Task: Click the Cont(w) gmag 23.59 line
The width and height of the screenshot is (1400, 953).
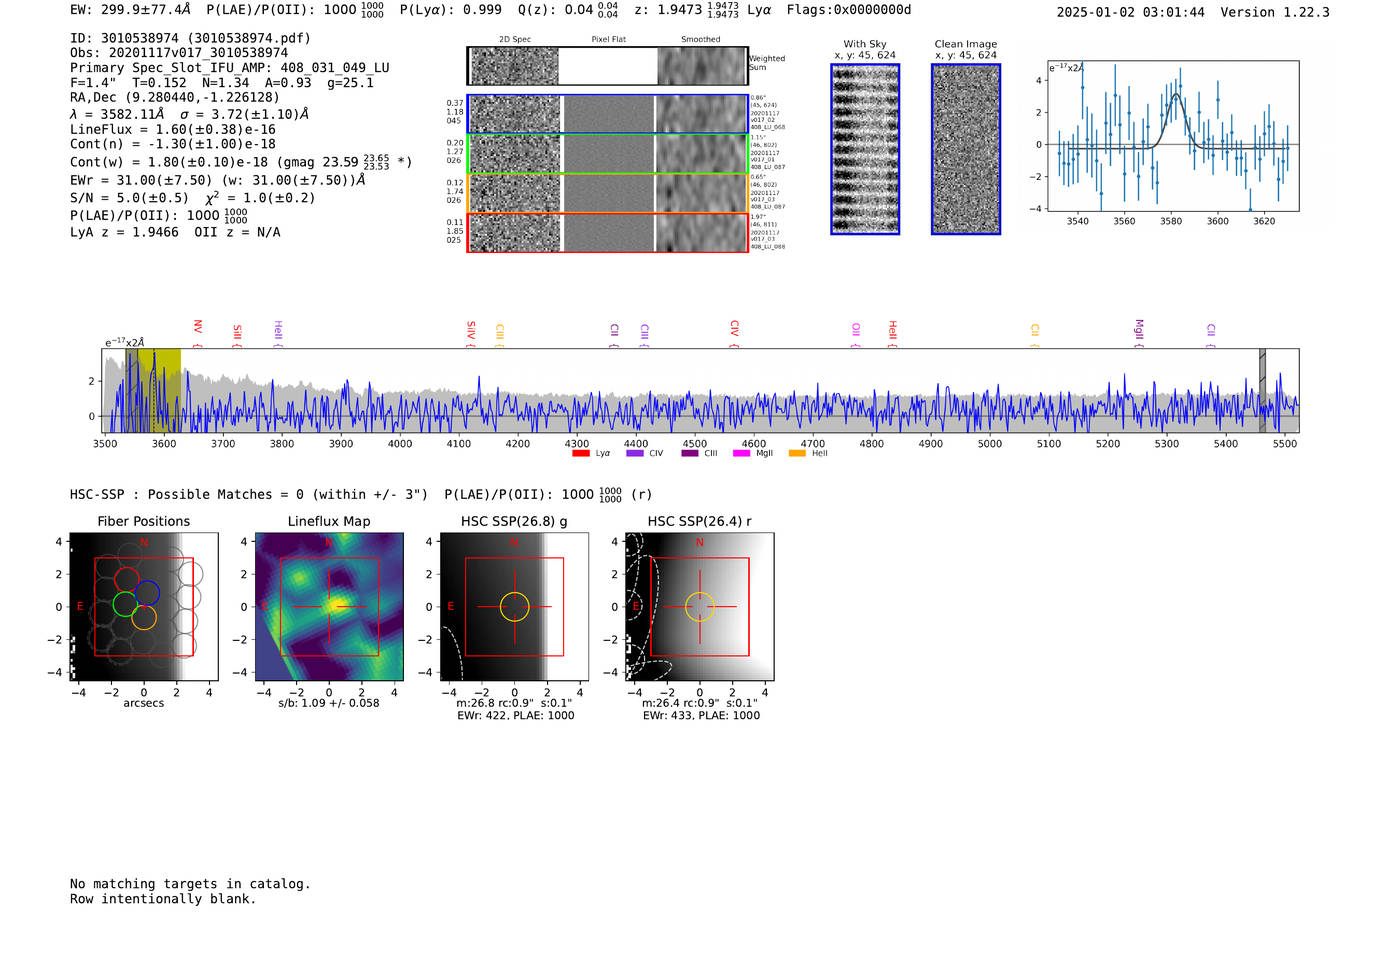Action: tap(241, 161)
